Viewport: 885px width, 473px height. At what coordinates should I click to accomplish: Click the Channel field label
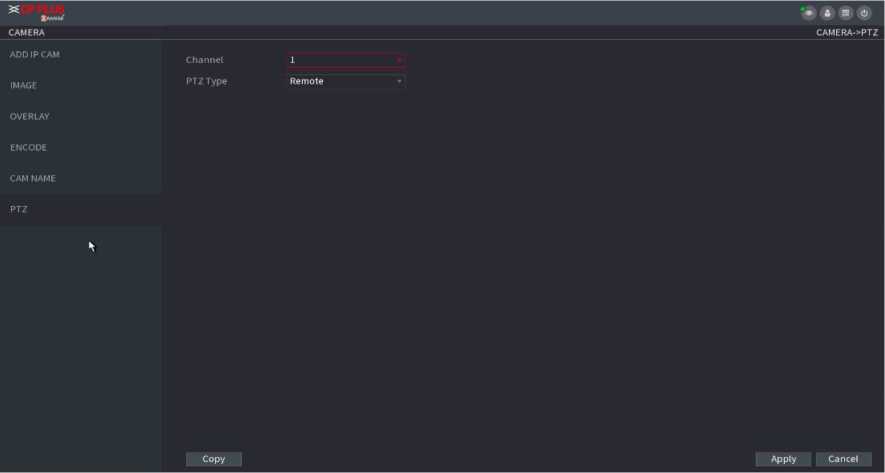[205, 60]
